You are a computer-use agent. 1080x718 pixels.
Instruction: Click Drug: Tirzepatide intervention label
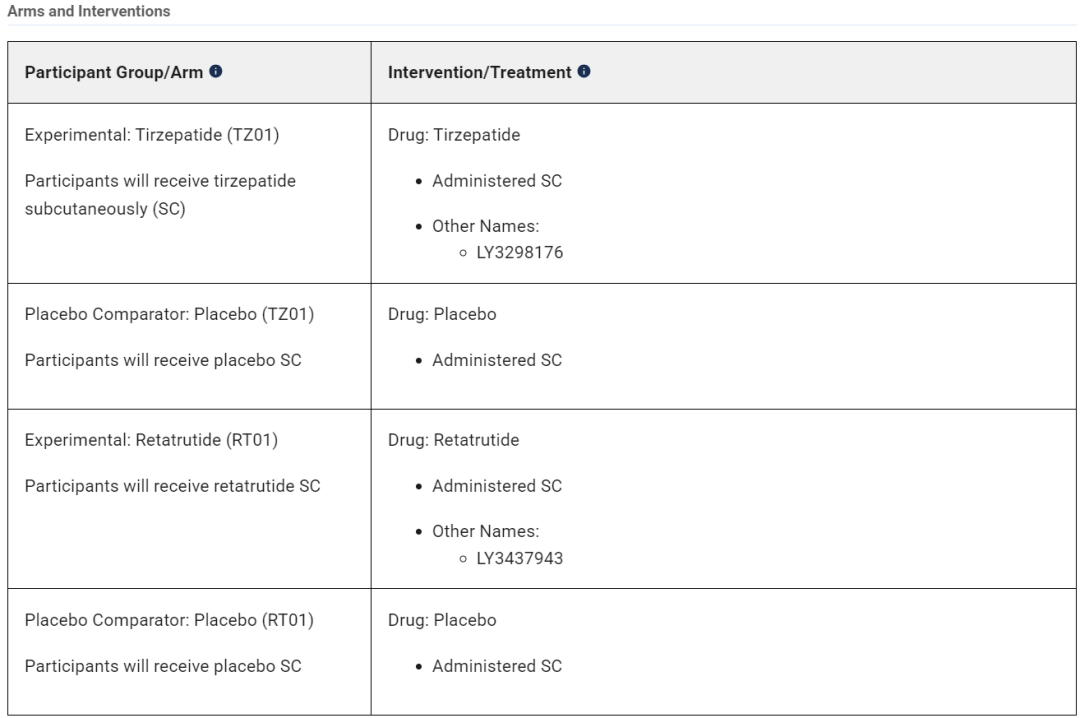tap(454, 134)
